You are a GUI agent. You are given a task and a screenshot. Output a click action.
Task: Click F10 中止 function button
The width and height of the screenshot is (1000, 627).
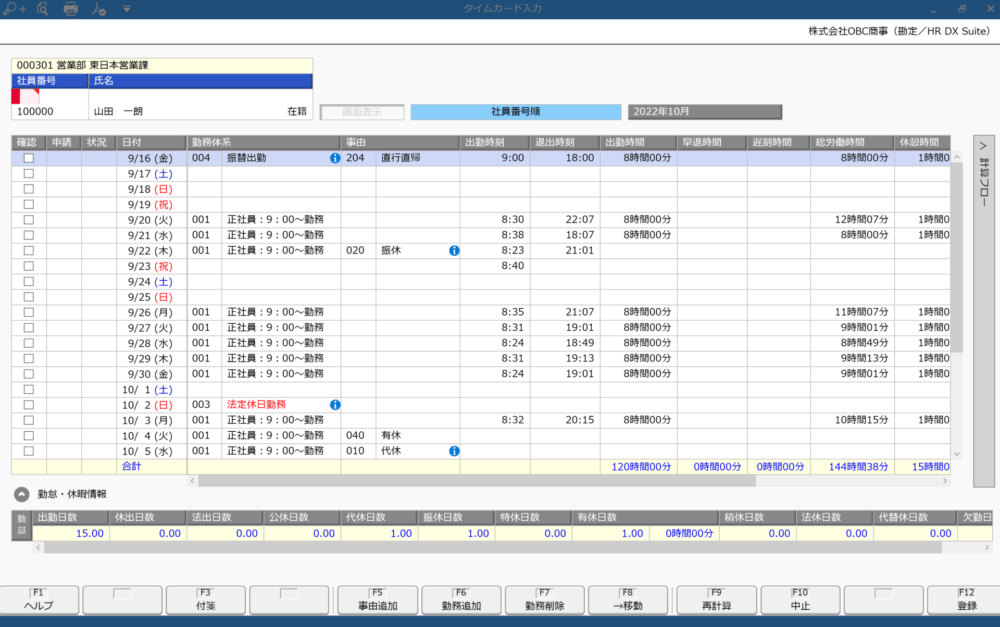pos(800,600)
